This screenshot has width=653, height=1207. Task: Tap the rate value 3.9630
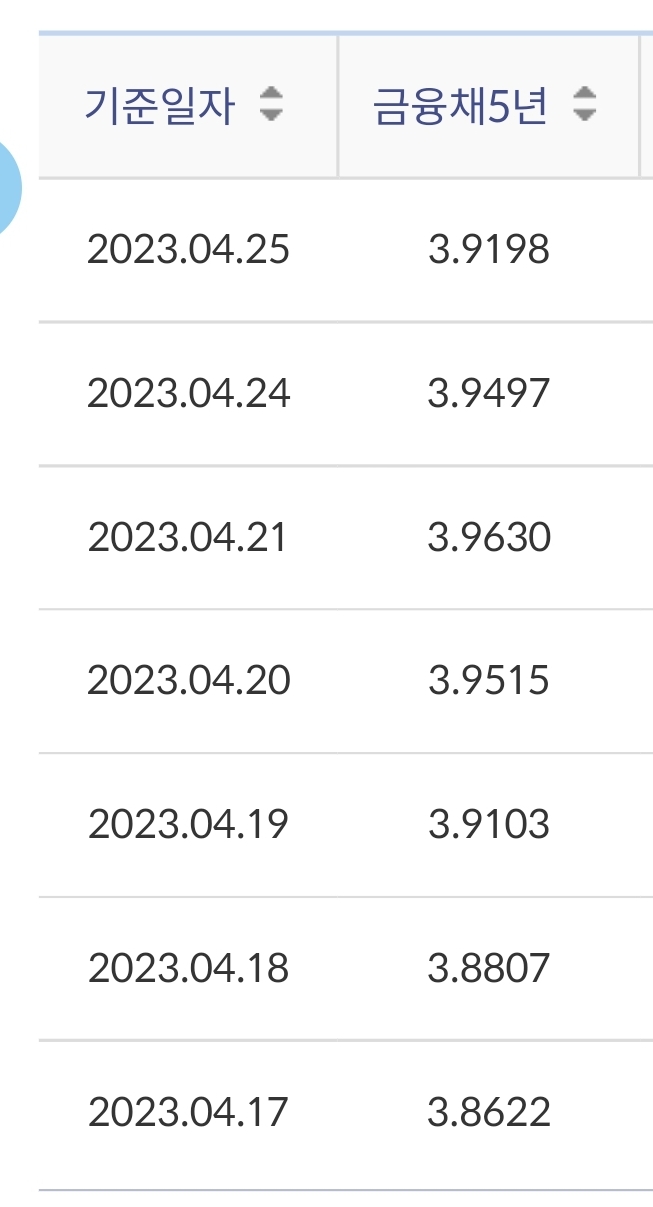coord(489,537)
